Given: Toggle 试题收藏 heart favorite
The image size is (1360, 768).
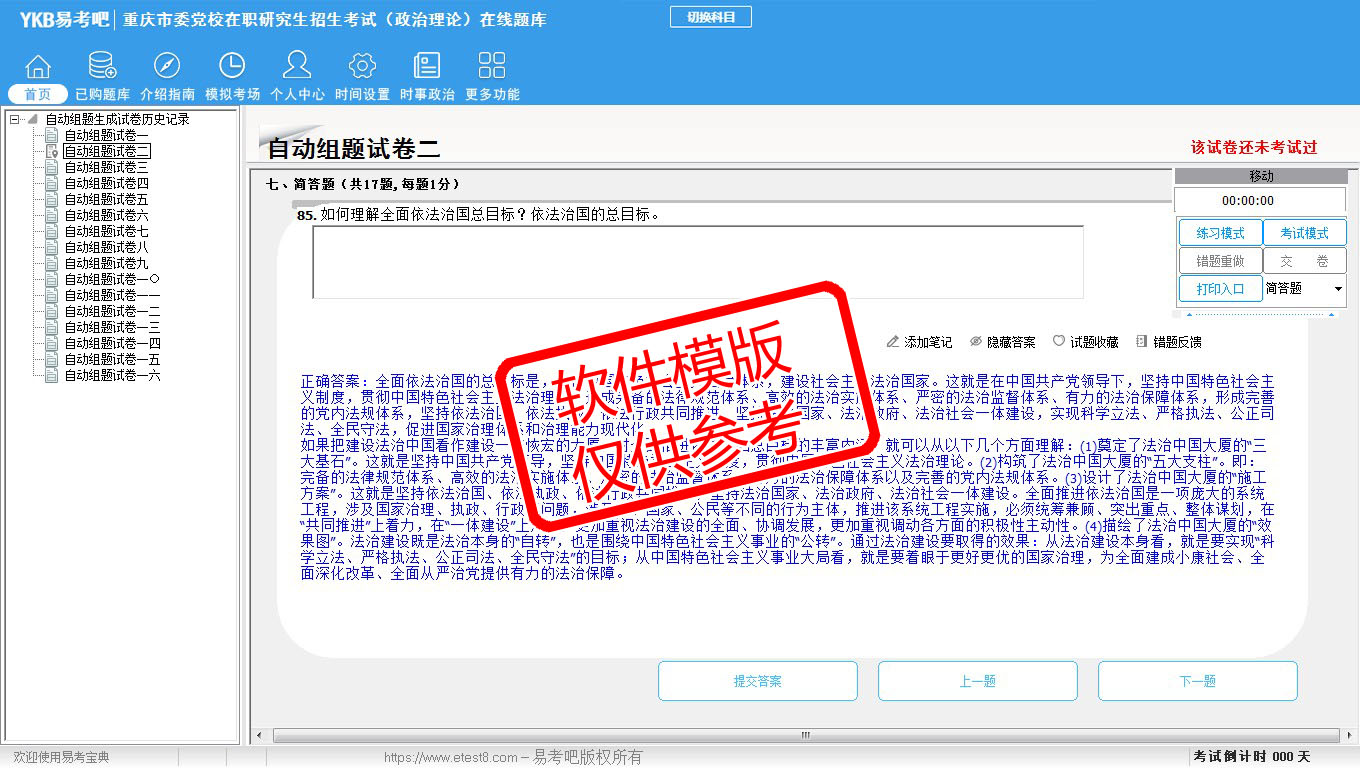Looking at the screenshot, I should 1085,342.
